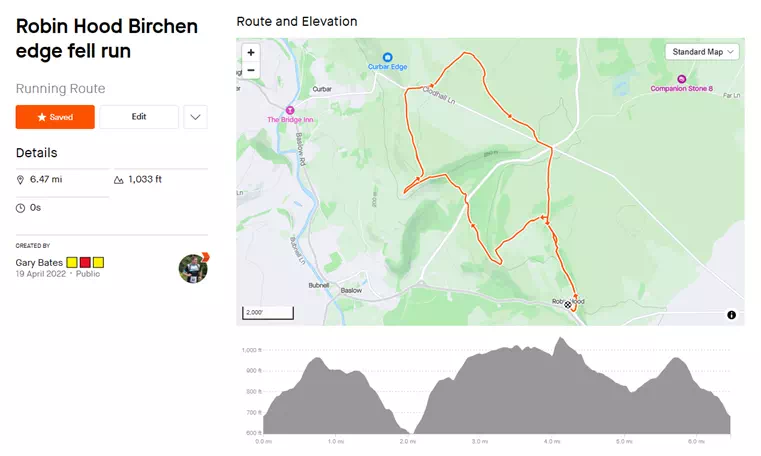Open the map attribution info icon
761x456 pixels.
731,315
